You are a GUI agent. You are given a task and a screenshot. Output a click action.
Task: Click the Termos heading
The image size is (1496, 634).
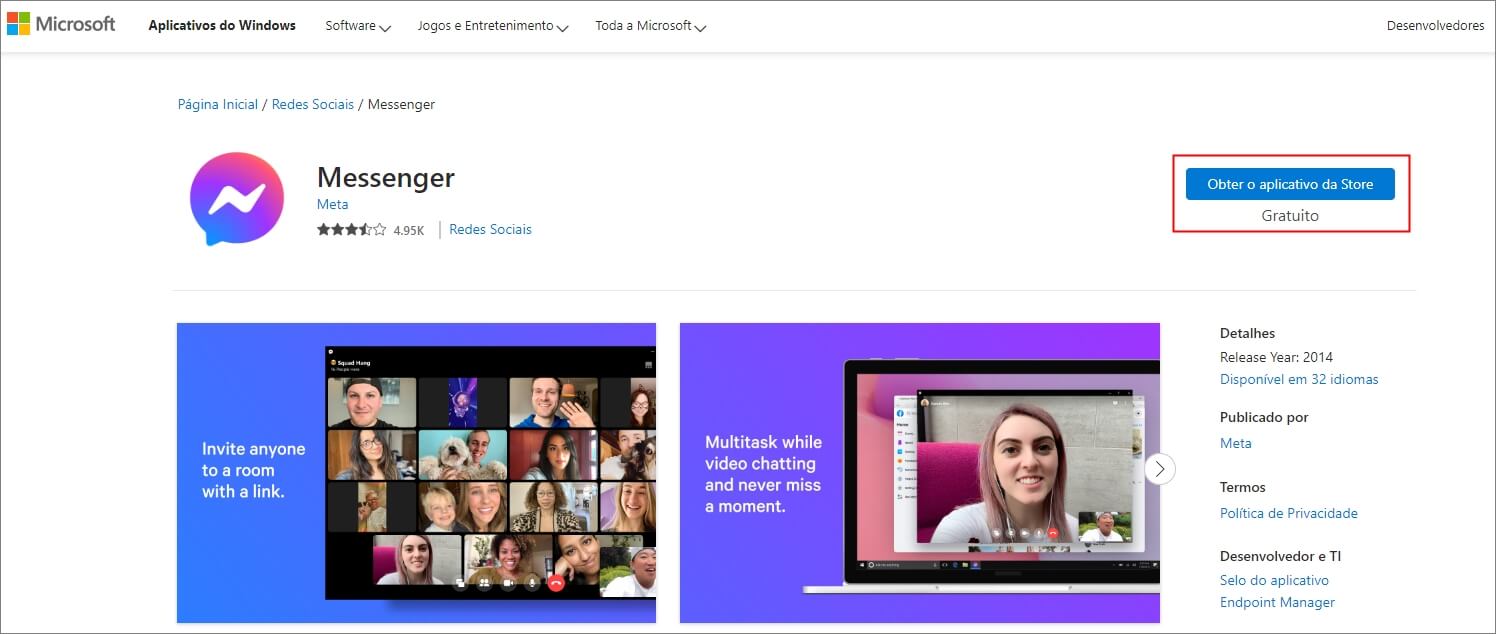click(x=1243, y=487)
